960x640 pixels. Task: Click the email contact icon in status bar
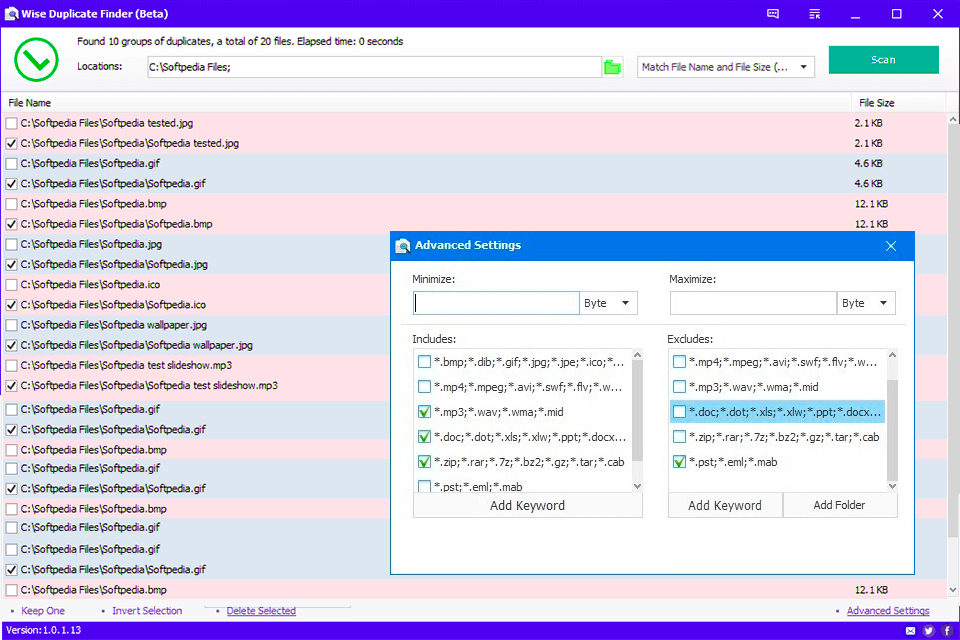(912, 631)
